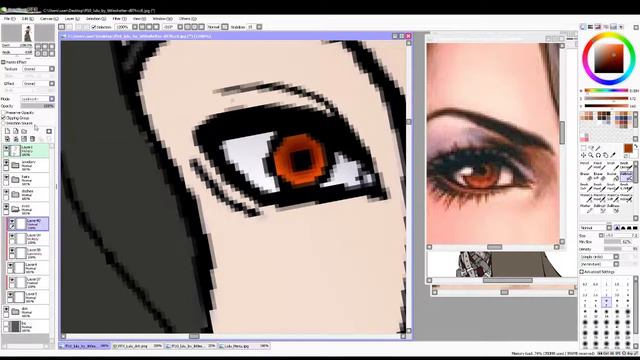Open the Window menu
The image size is (640, 360).
pos(162,19)
